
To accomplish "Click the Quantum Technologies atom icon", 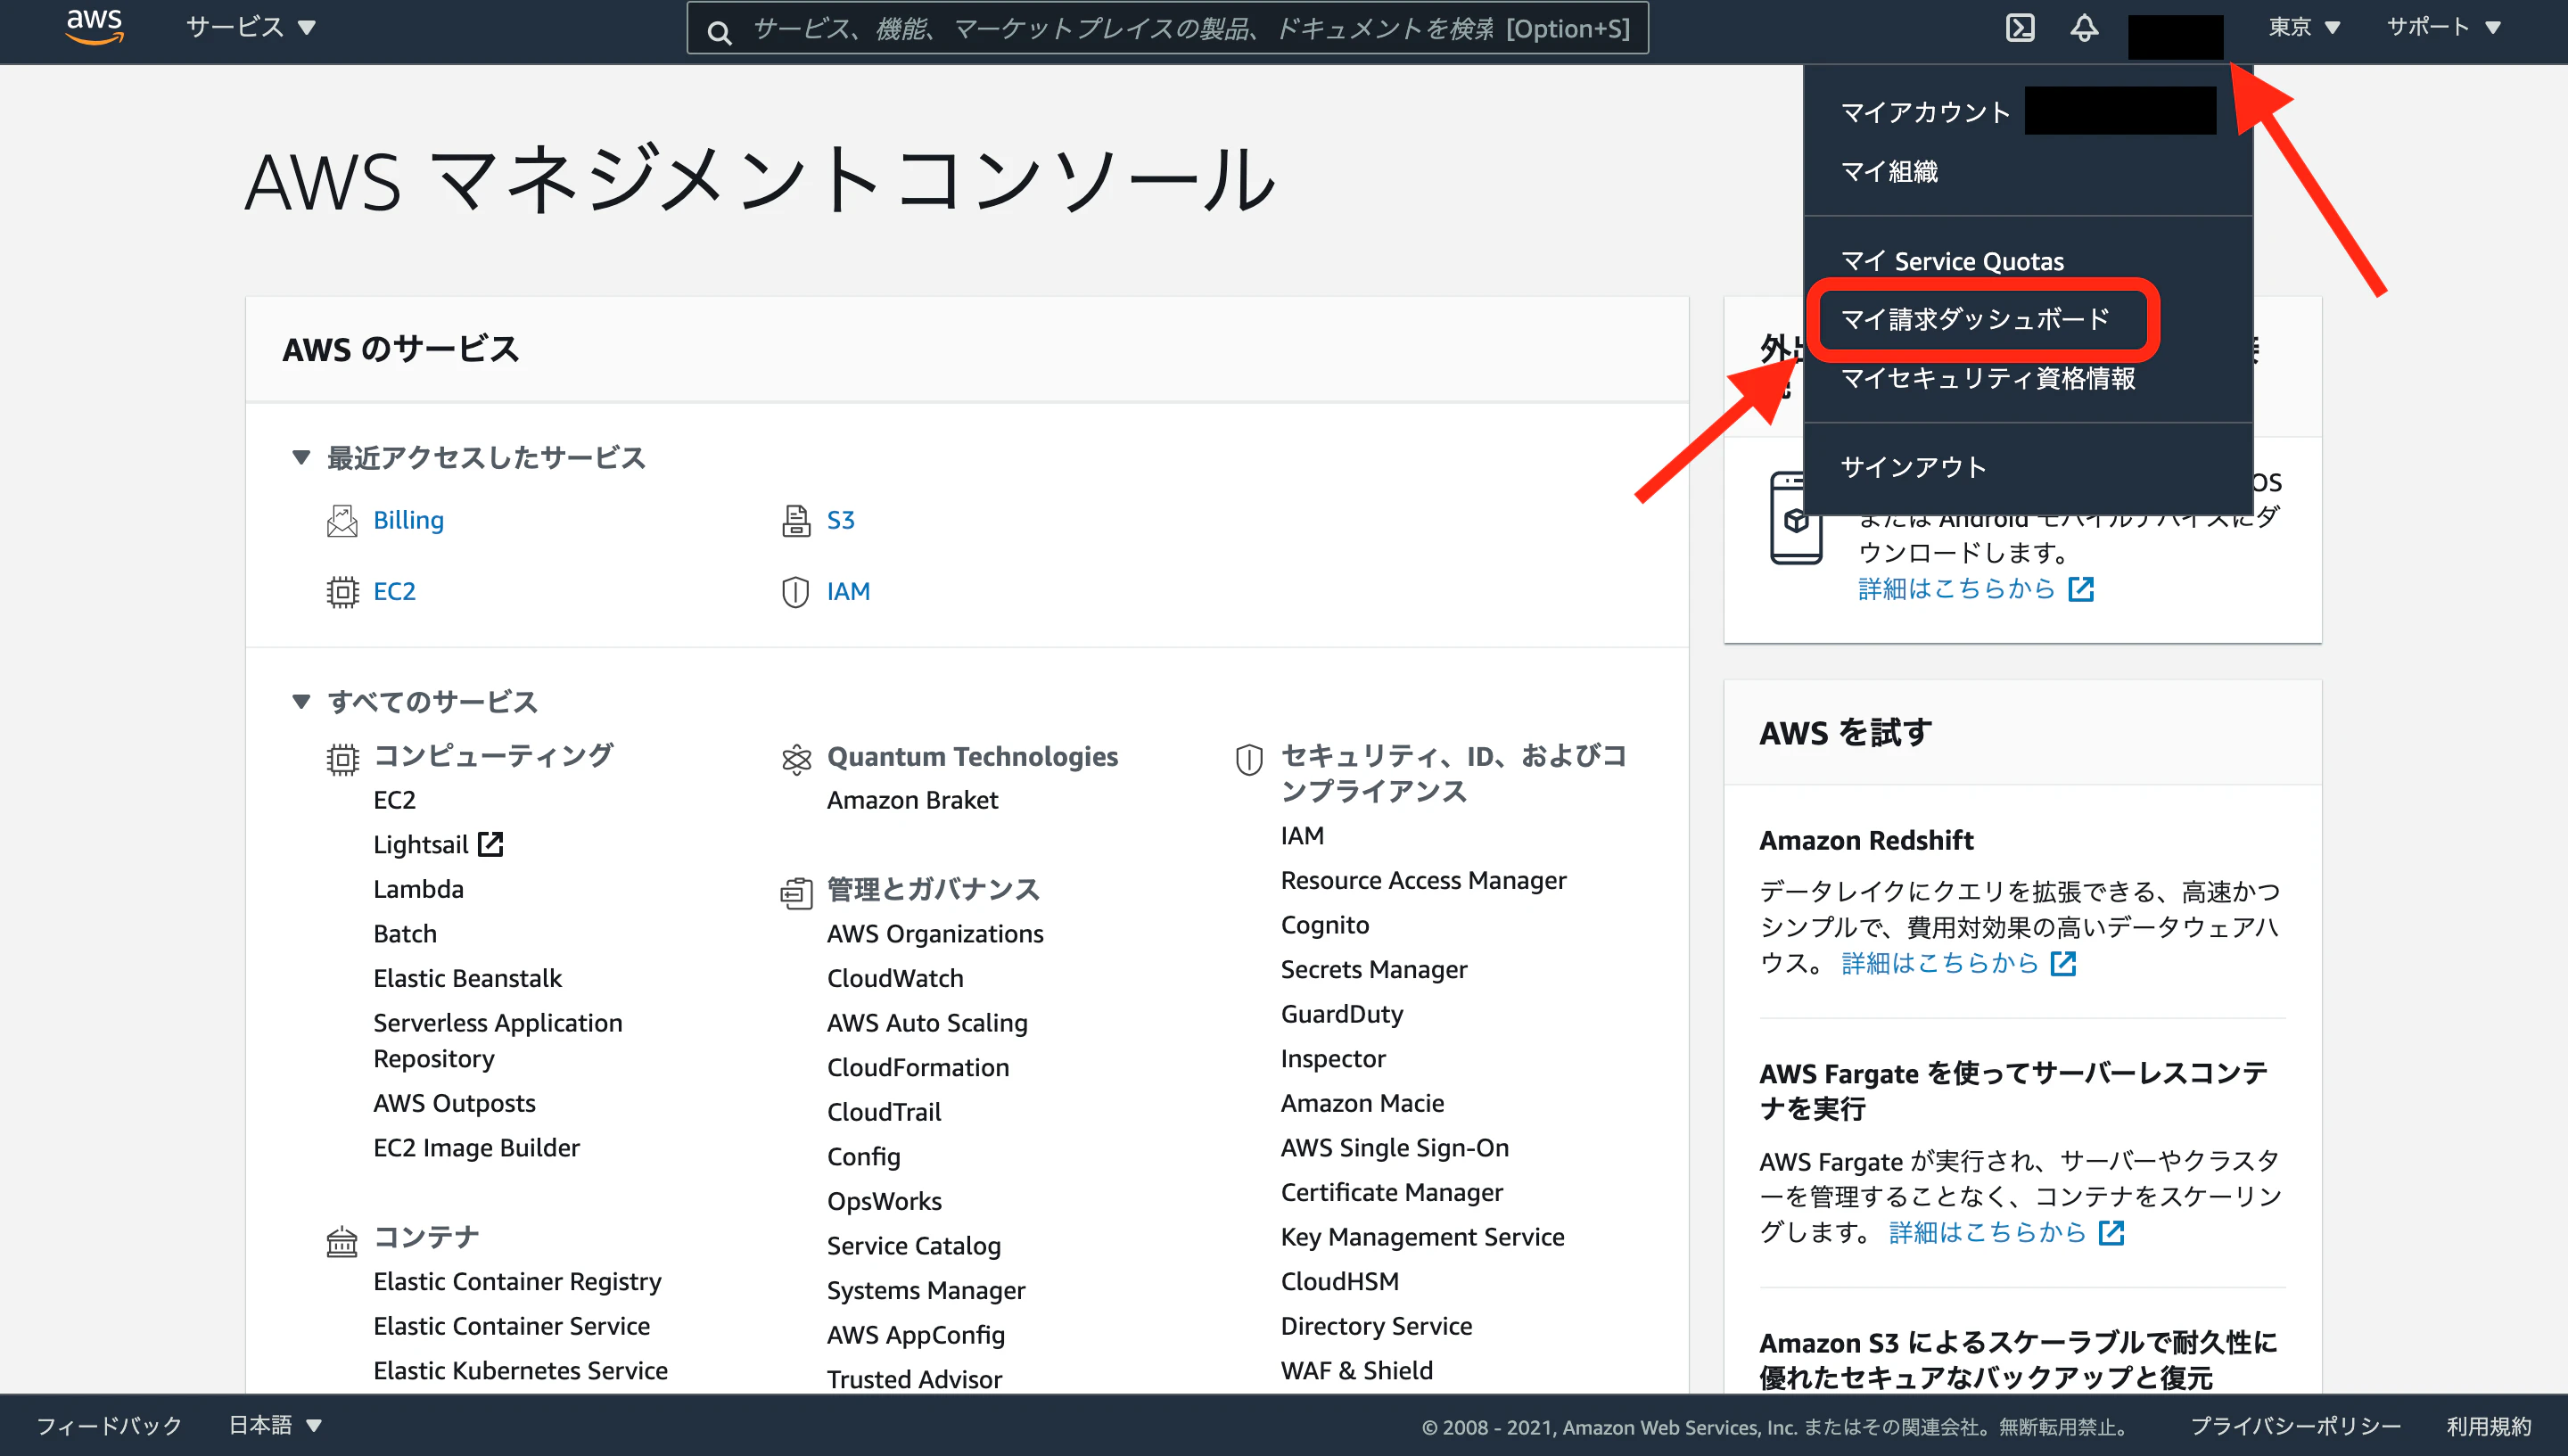I will (x=796, y=760).
